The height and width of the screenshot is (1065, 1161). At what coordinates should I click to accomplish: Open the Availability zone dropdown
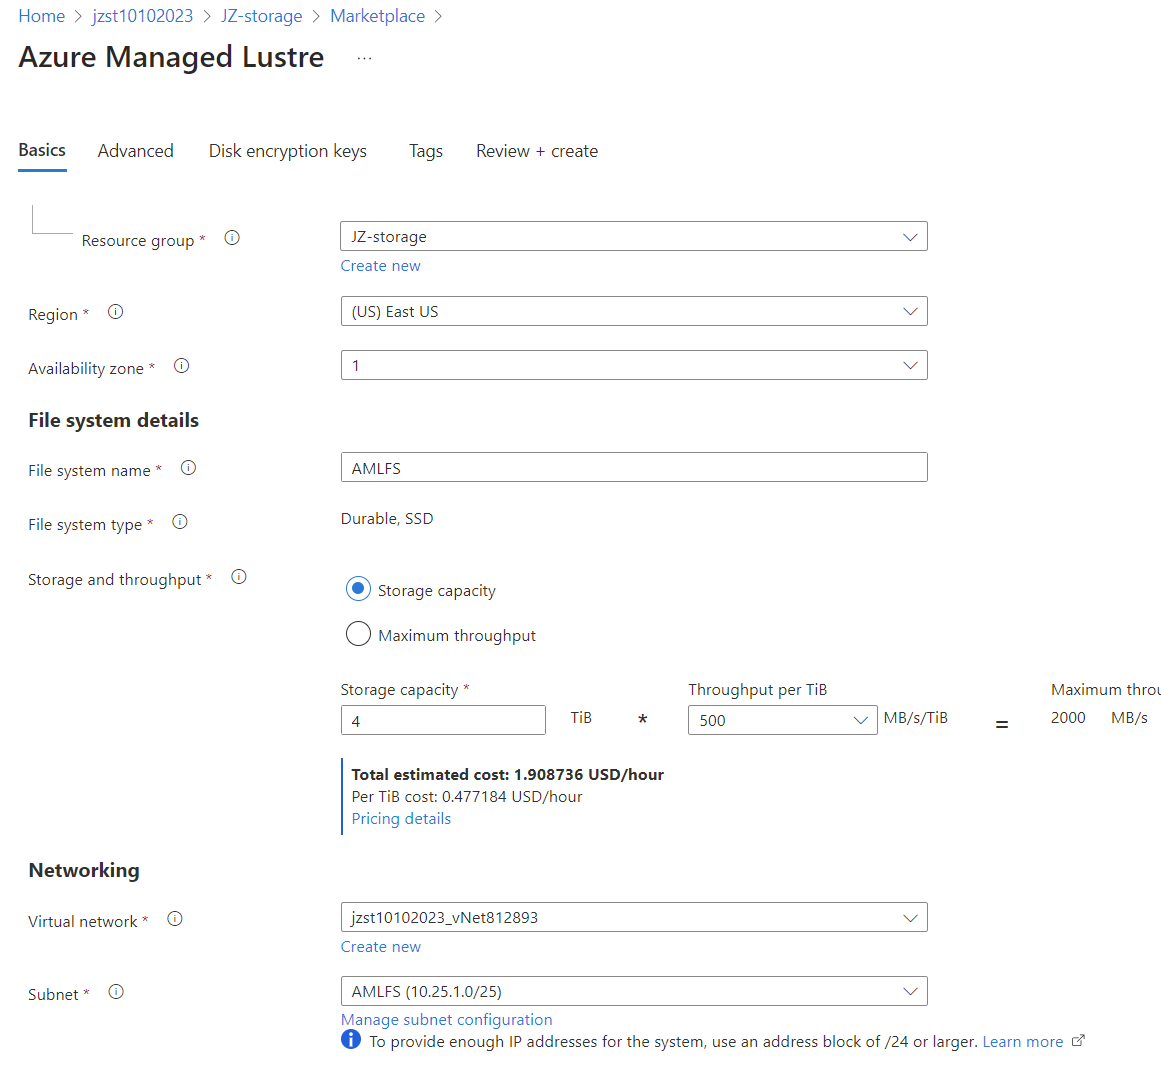click(x=634, y=365)
